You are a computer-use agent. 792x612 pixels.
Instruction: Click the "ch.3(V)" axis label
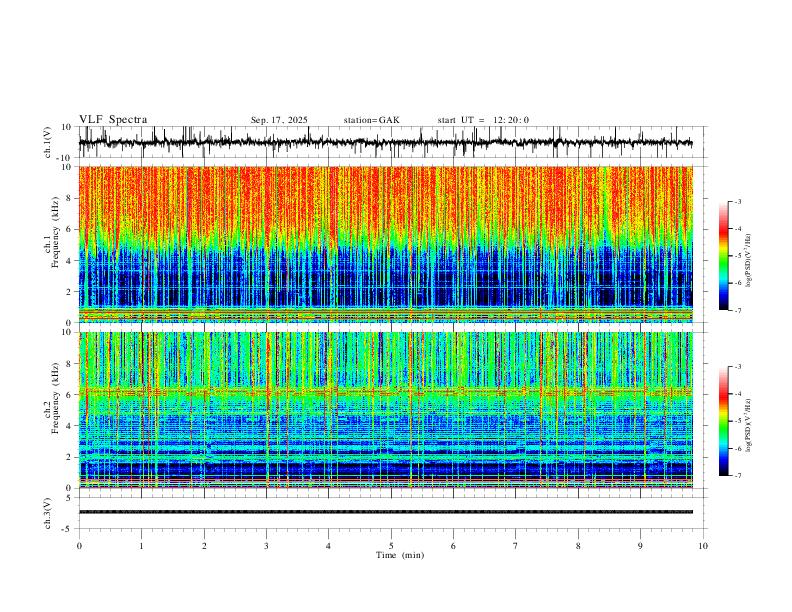click(x=48, y=513)
